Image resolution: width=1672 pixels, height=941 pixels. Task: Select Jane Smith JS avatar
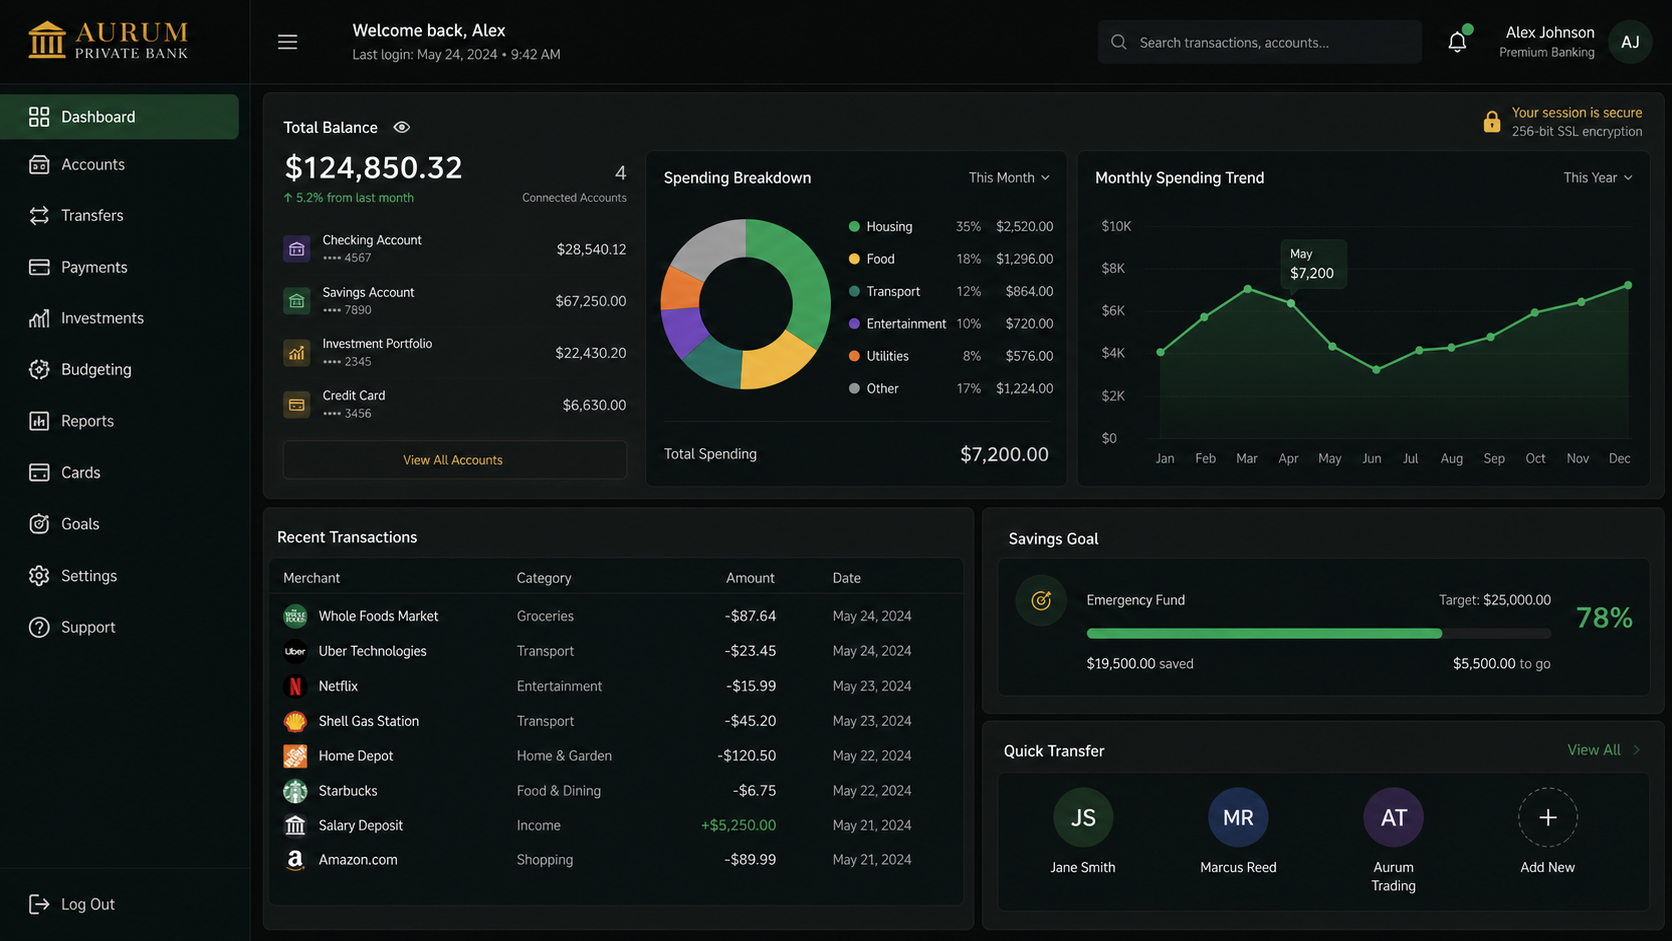point(1083,817)
